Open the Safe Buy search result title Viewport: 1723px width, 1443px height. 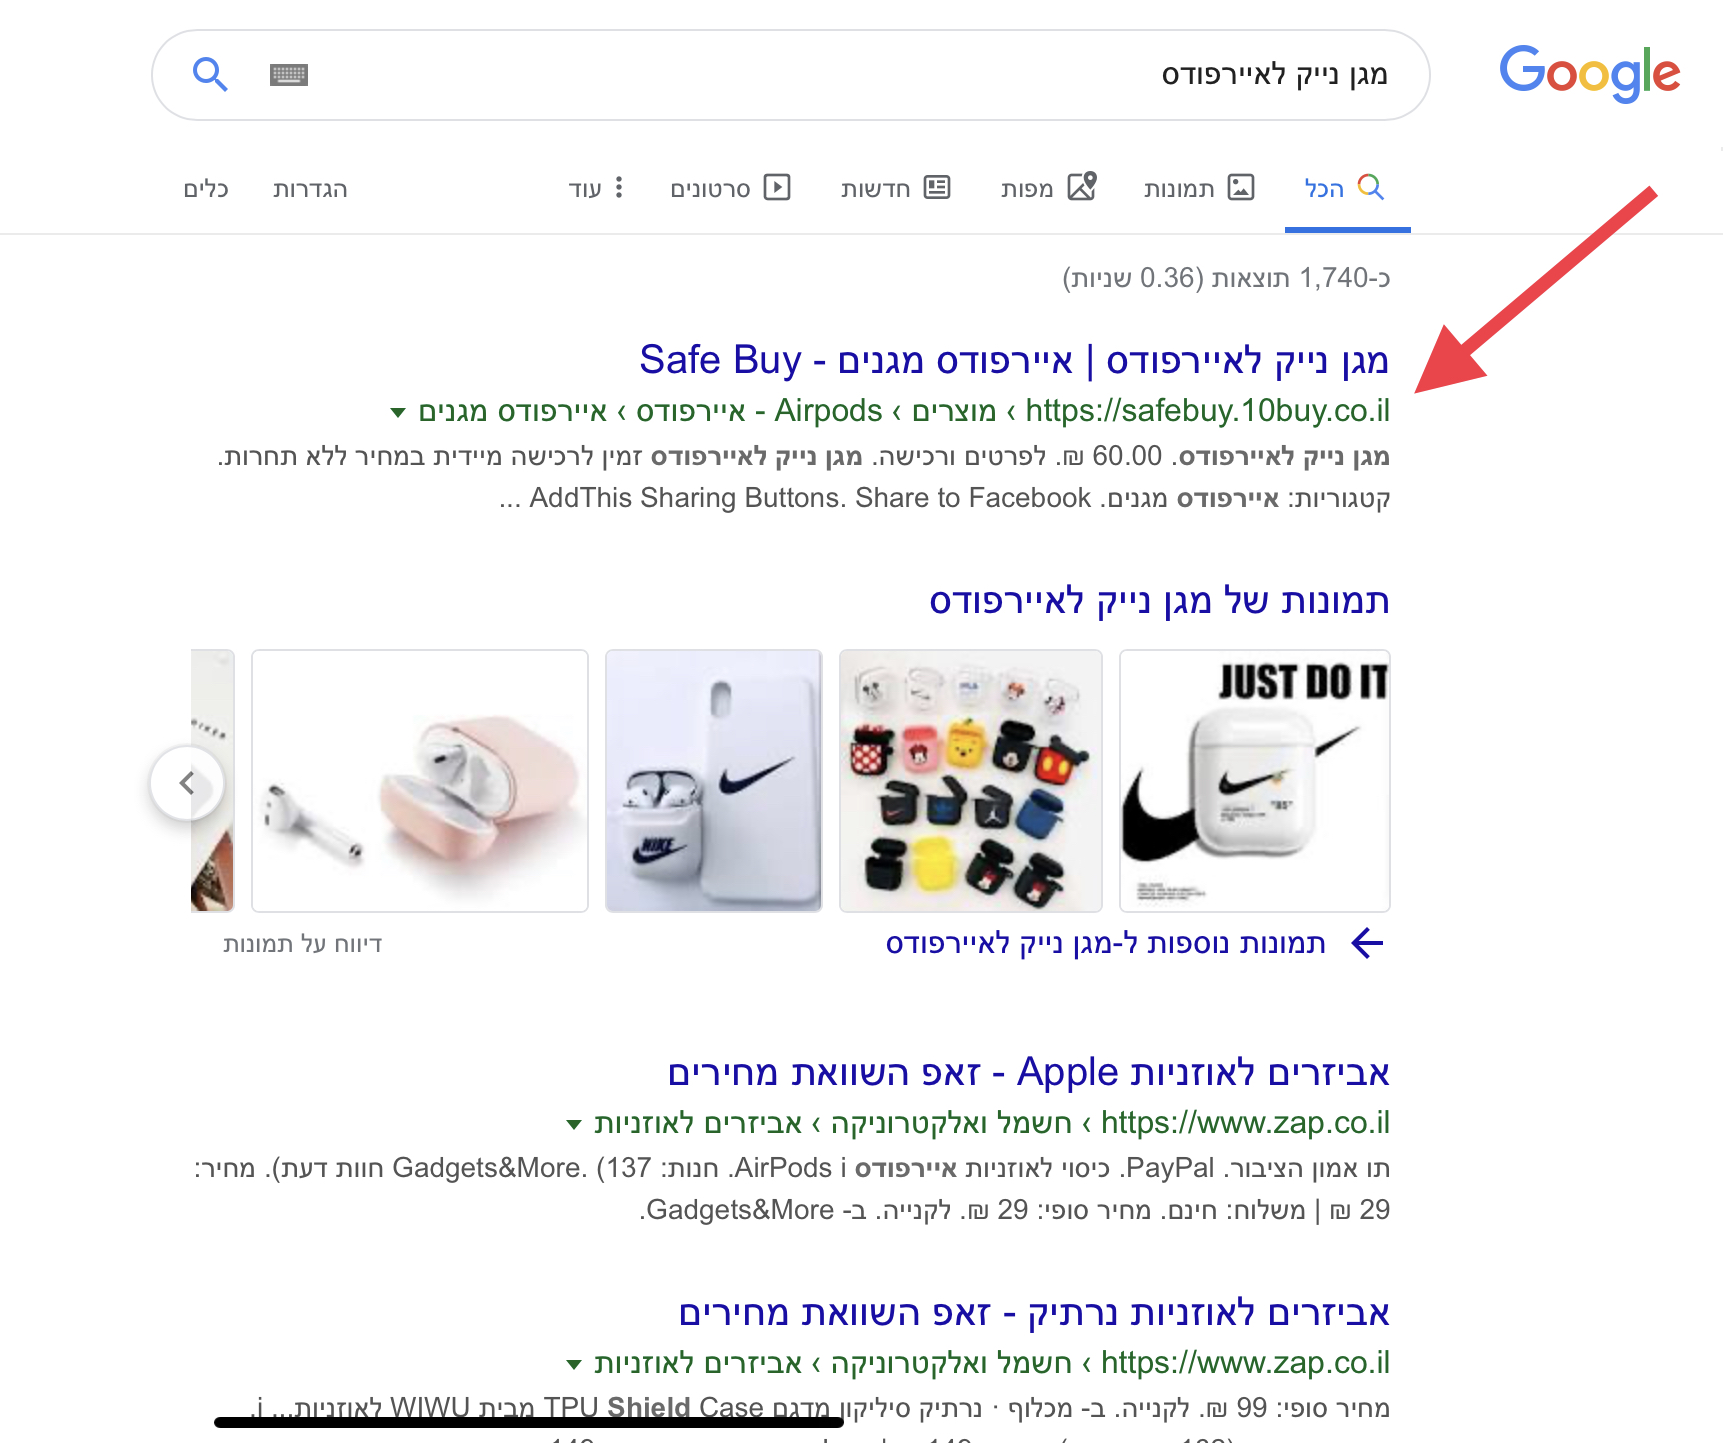click(x=1014, y=360)
